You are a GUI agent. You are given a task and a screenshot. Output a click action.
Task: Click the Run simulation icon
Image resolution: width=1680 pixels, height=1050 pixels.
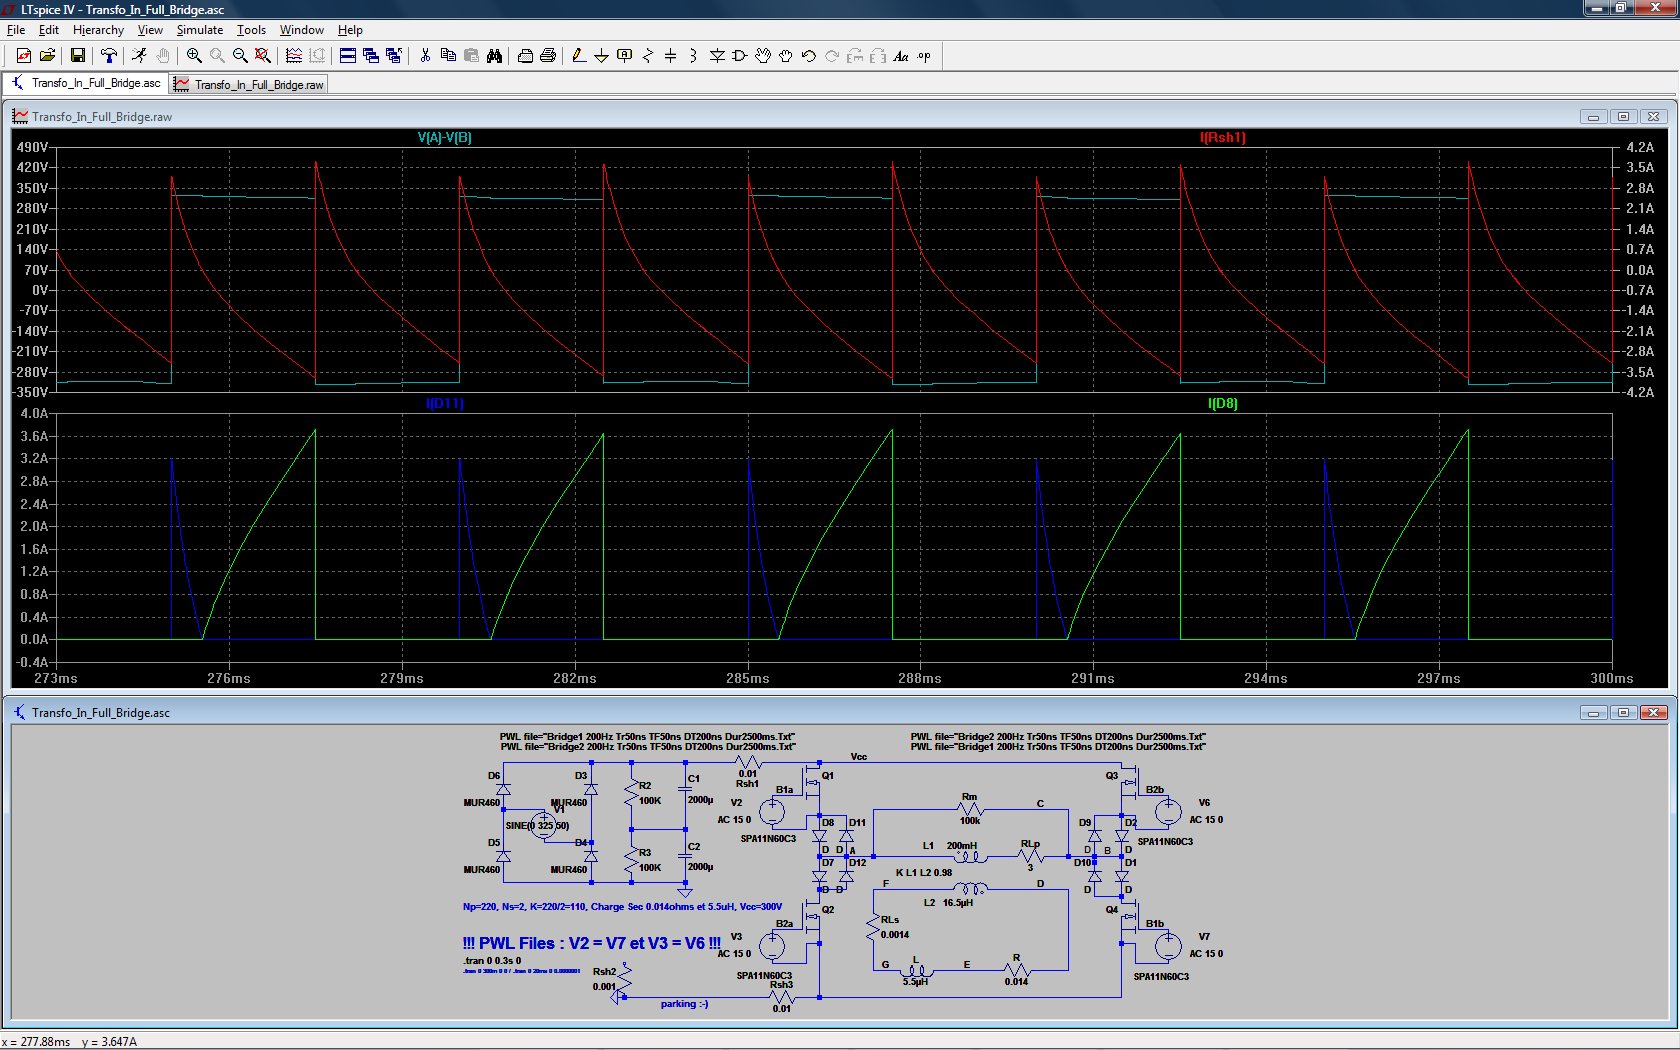point(139,56)
